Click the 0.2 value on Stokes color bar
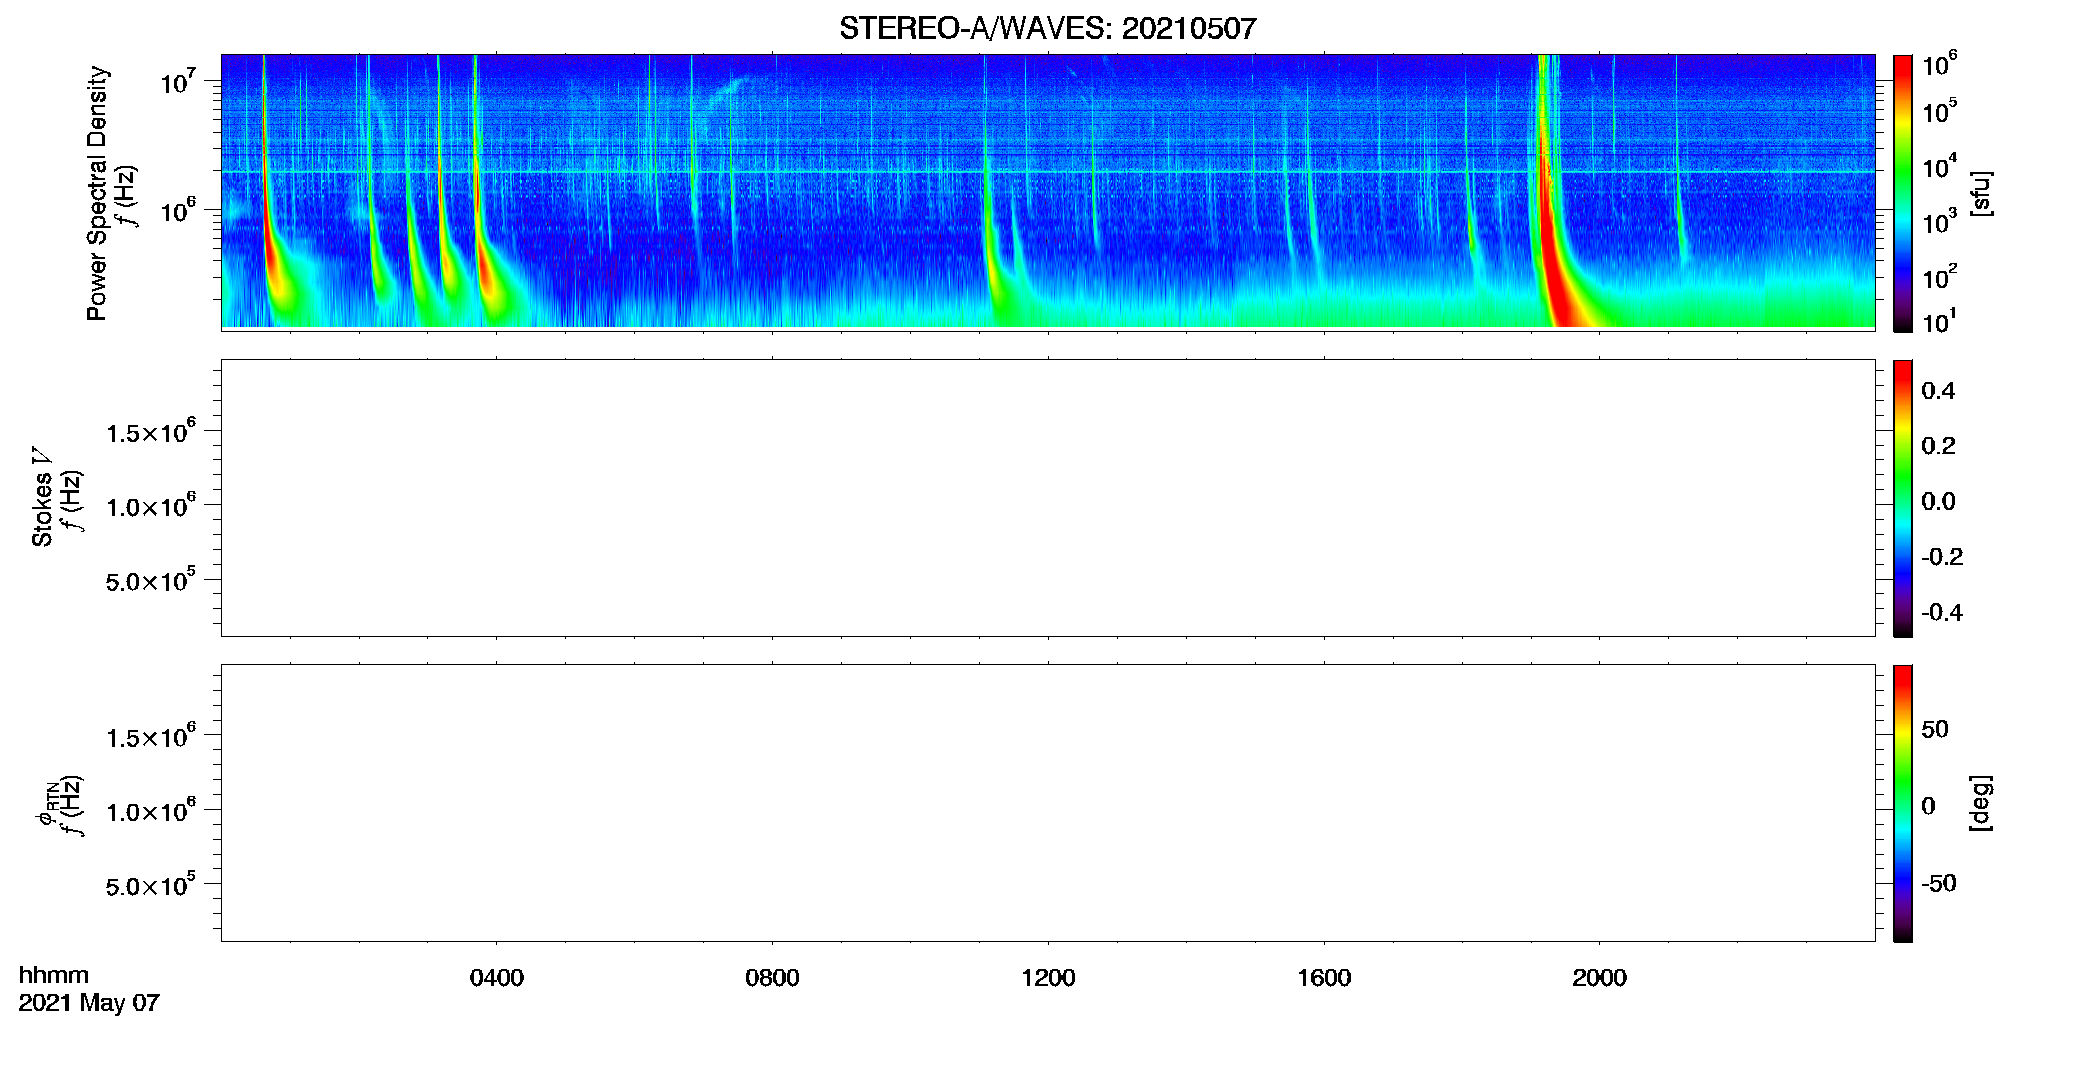 pos(1938,446)
